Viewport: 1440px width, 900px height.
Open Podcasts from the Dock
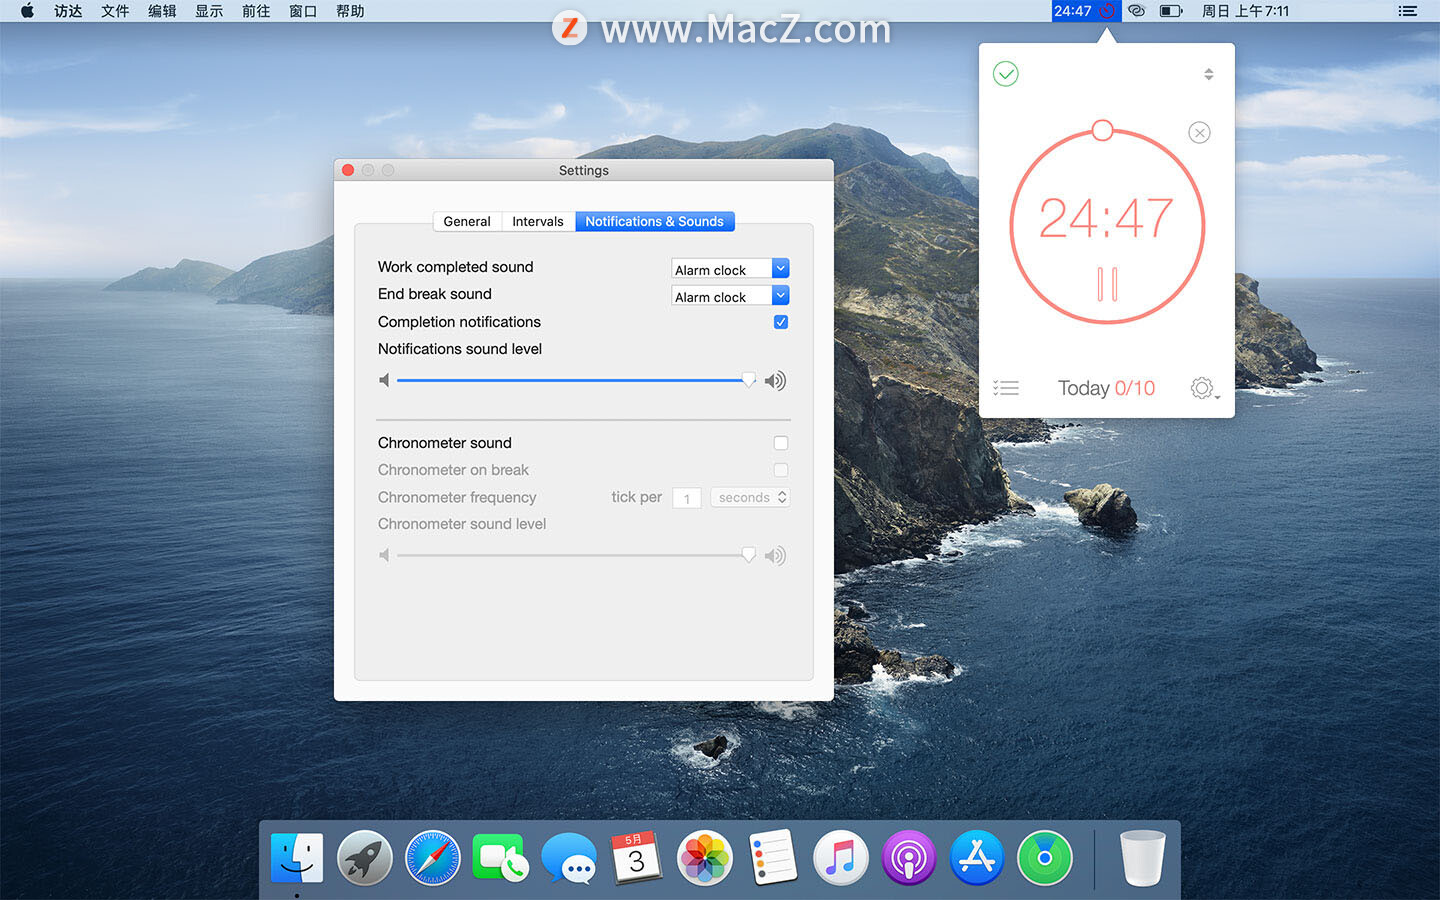click(909, 858)
